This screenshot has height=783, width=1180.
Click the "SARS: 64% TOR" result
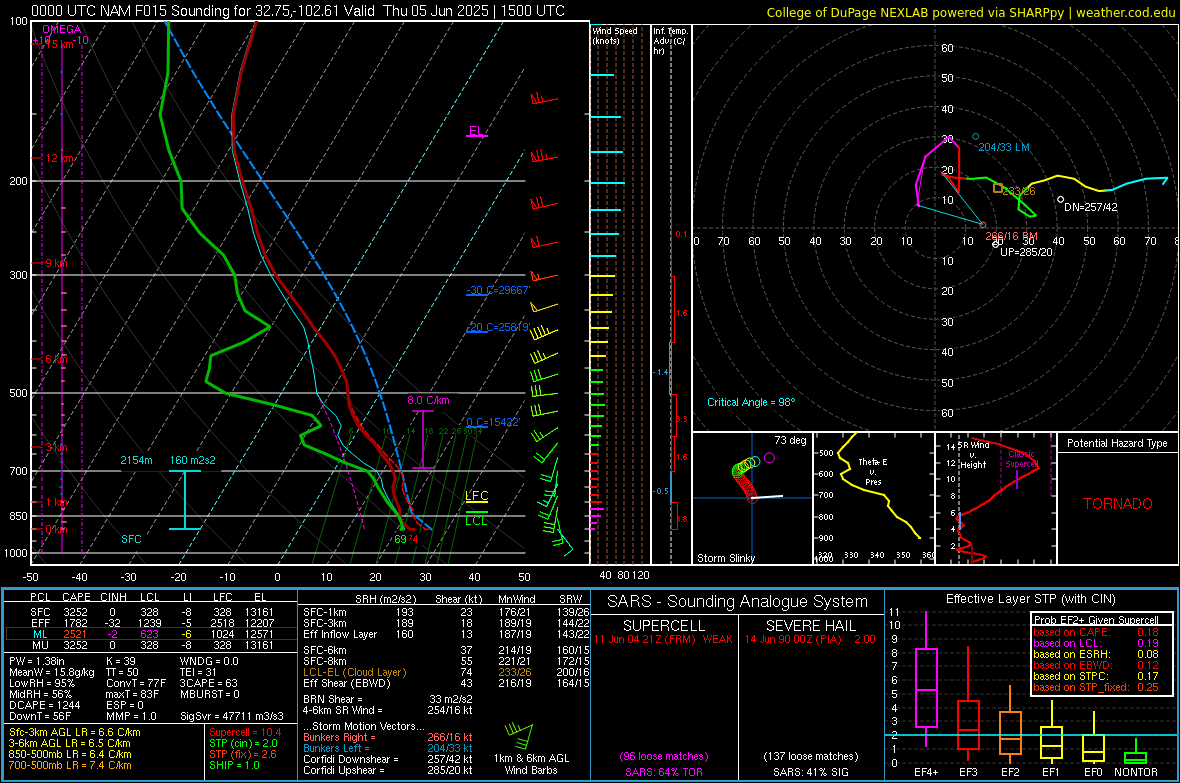663,772
